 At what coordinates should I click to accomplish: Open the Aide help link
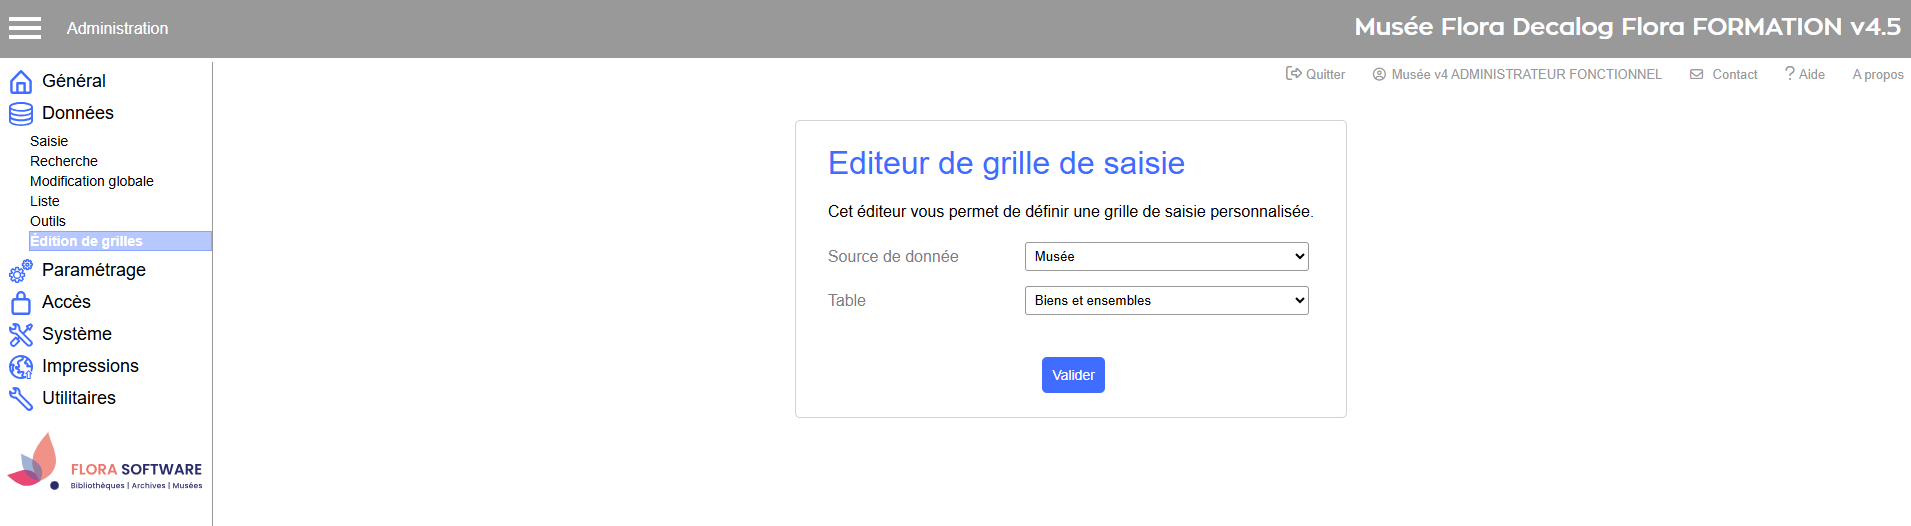click(1804, 74)
